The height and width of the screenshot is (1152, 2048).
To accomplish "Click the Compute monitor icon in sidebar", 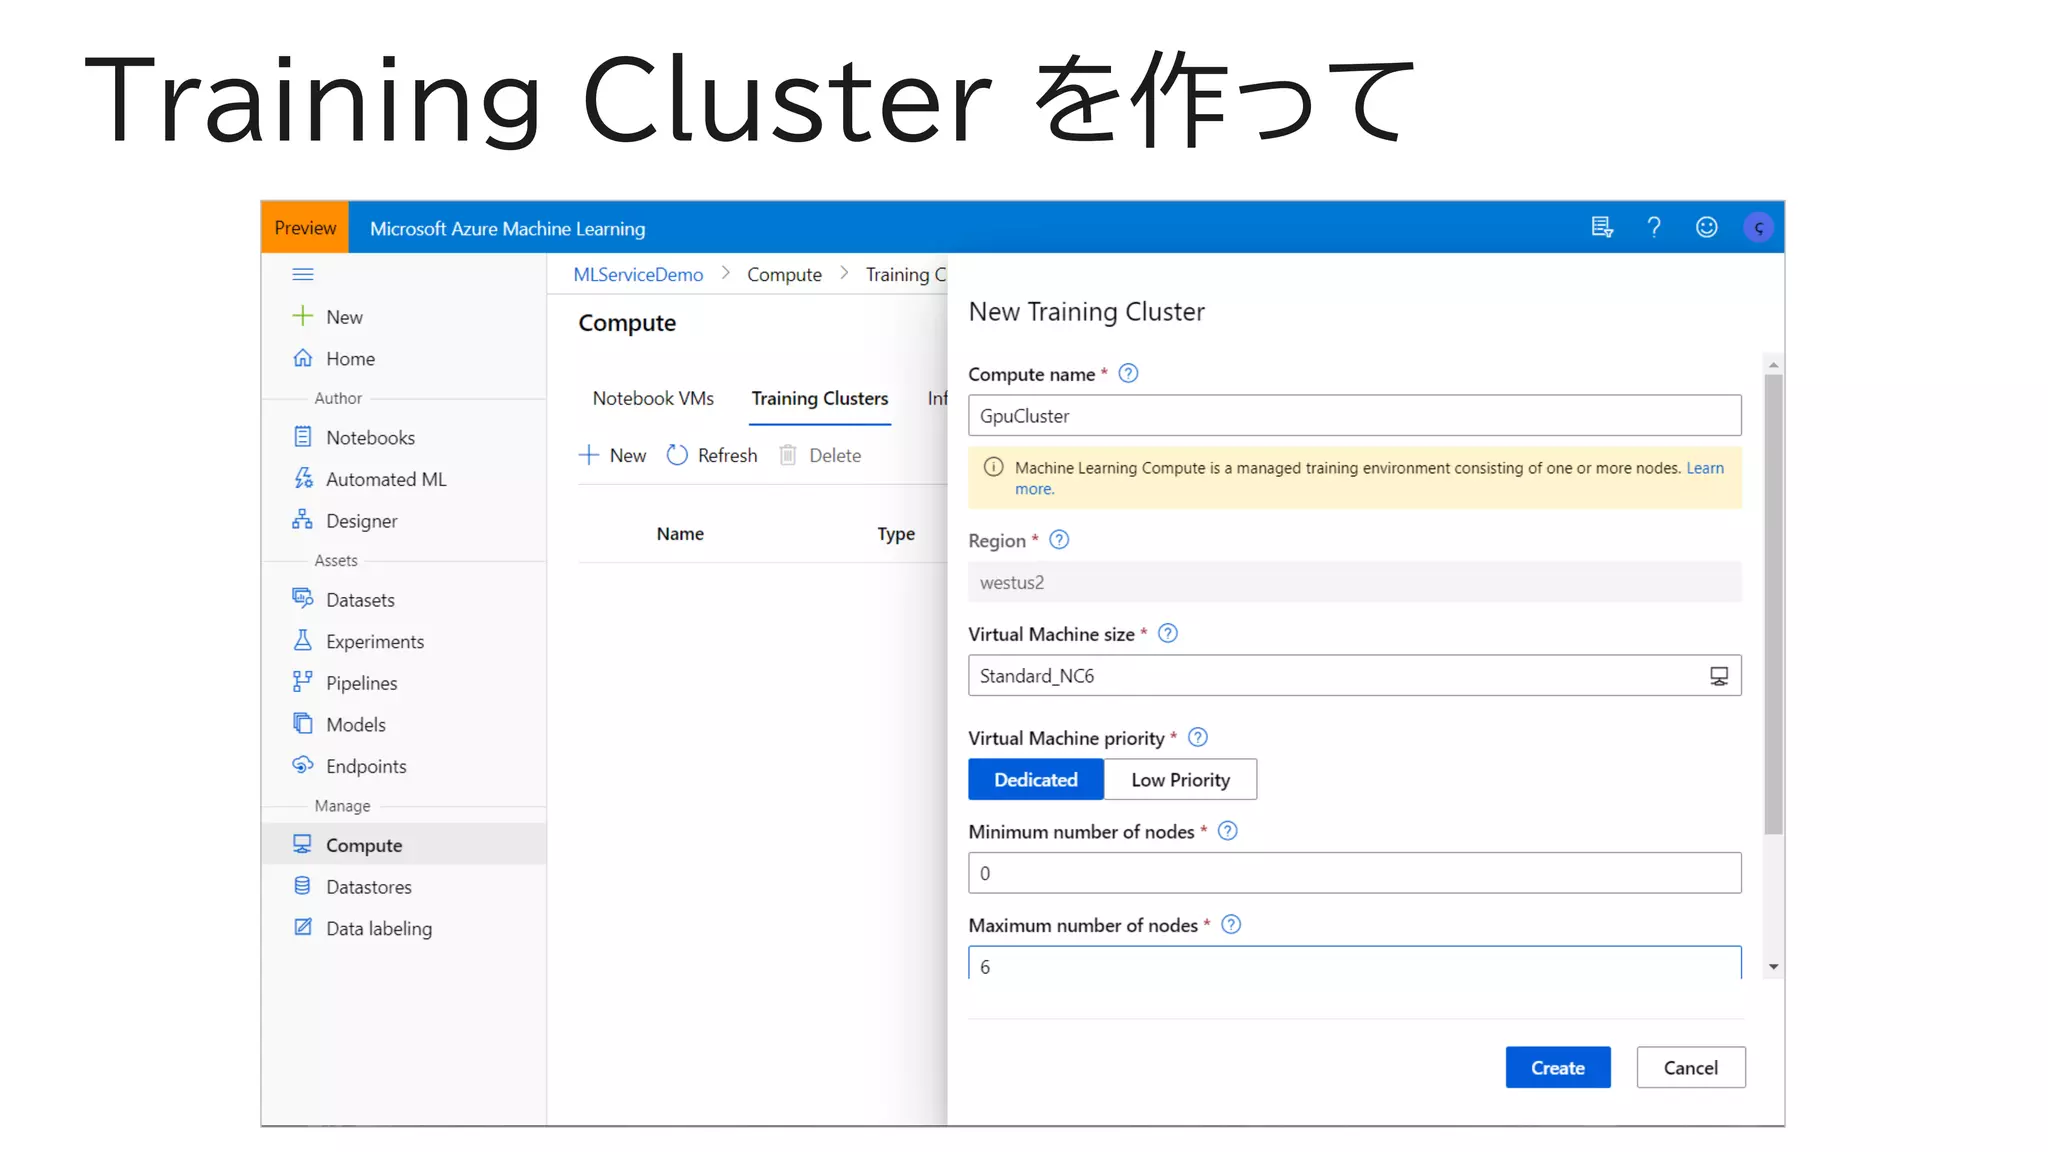I will [303, 845].
